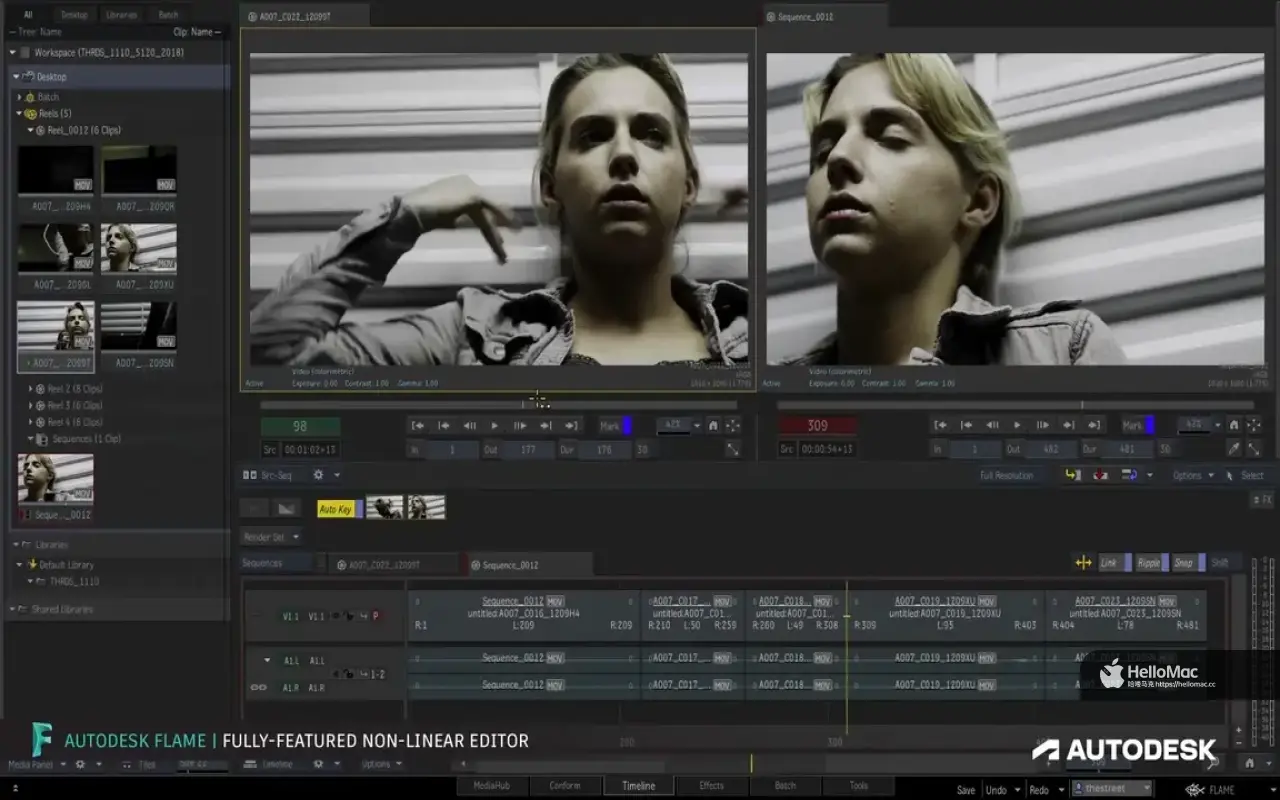This screenshot has width=1280, height=800.
Task: Click the blue replace edit icon
Action: (1129, 475)
